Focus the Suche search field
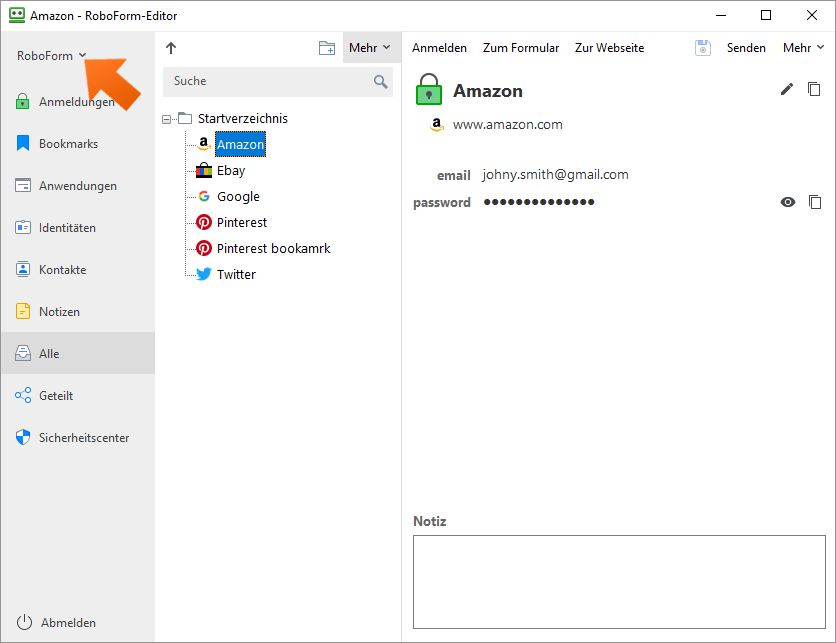This screenshot has width=836, height=643. click(x=278, y=82)
